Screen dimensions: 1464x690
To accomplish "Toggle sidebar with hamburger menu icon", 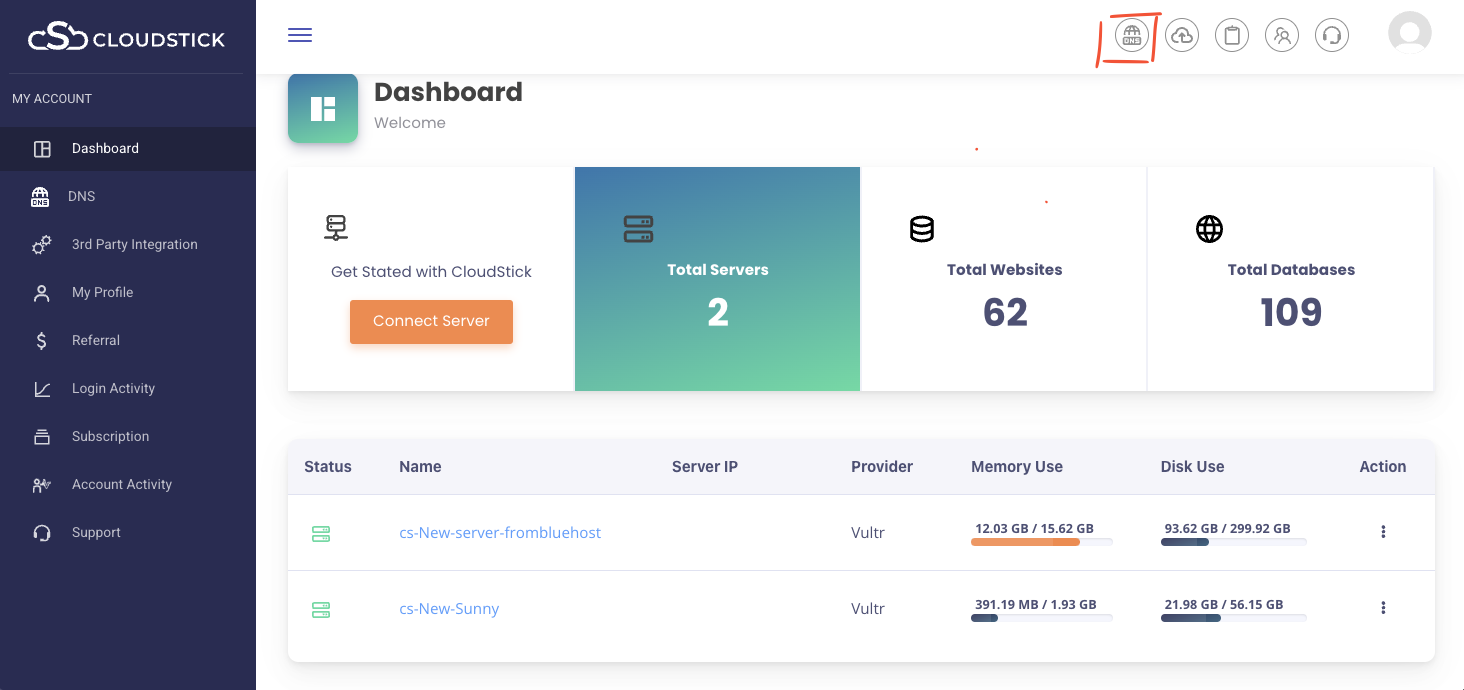I will click(300, 36).
